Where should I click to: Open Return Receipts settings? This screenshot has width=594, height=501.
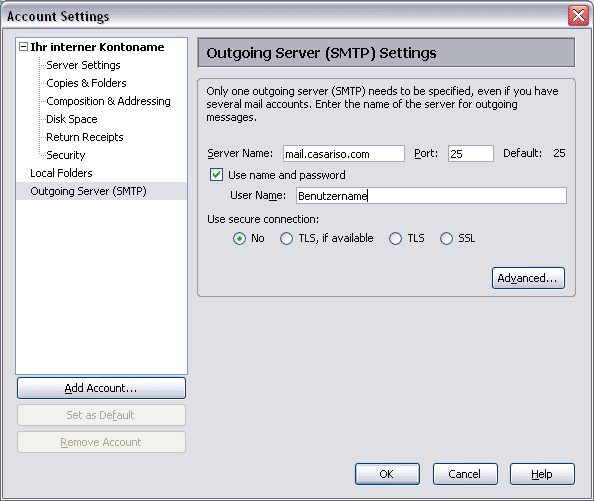85,137
